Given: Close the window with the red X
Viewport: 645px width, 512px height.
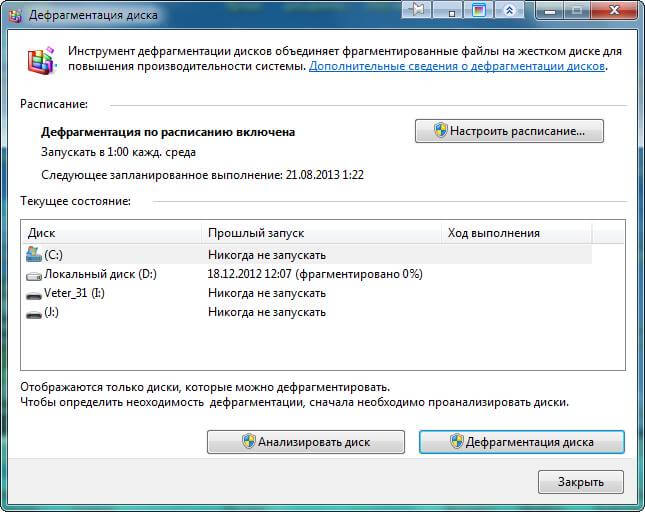Looking at the screenshot, I should [x=615, y=10].
